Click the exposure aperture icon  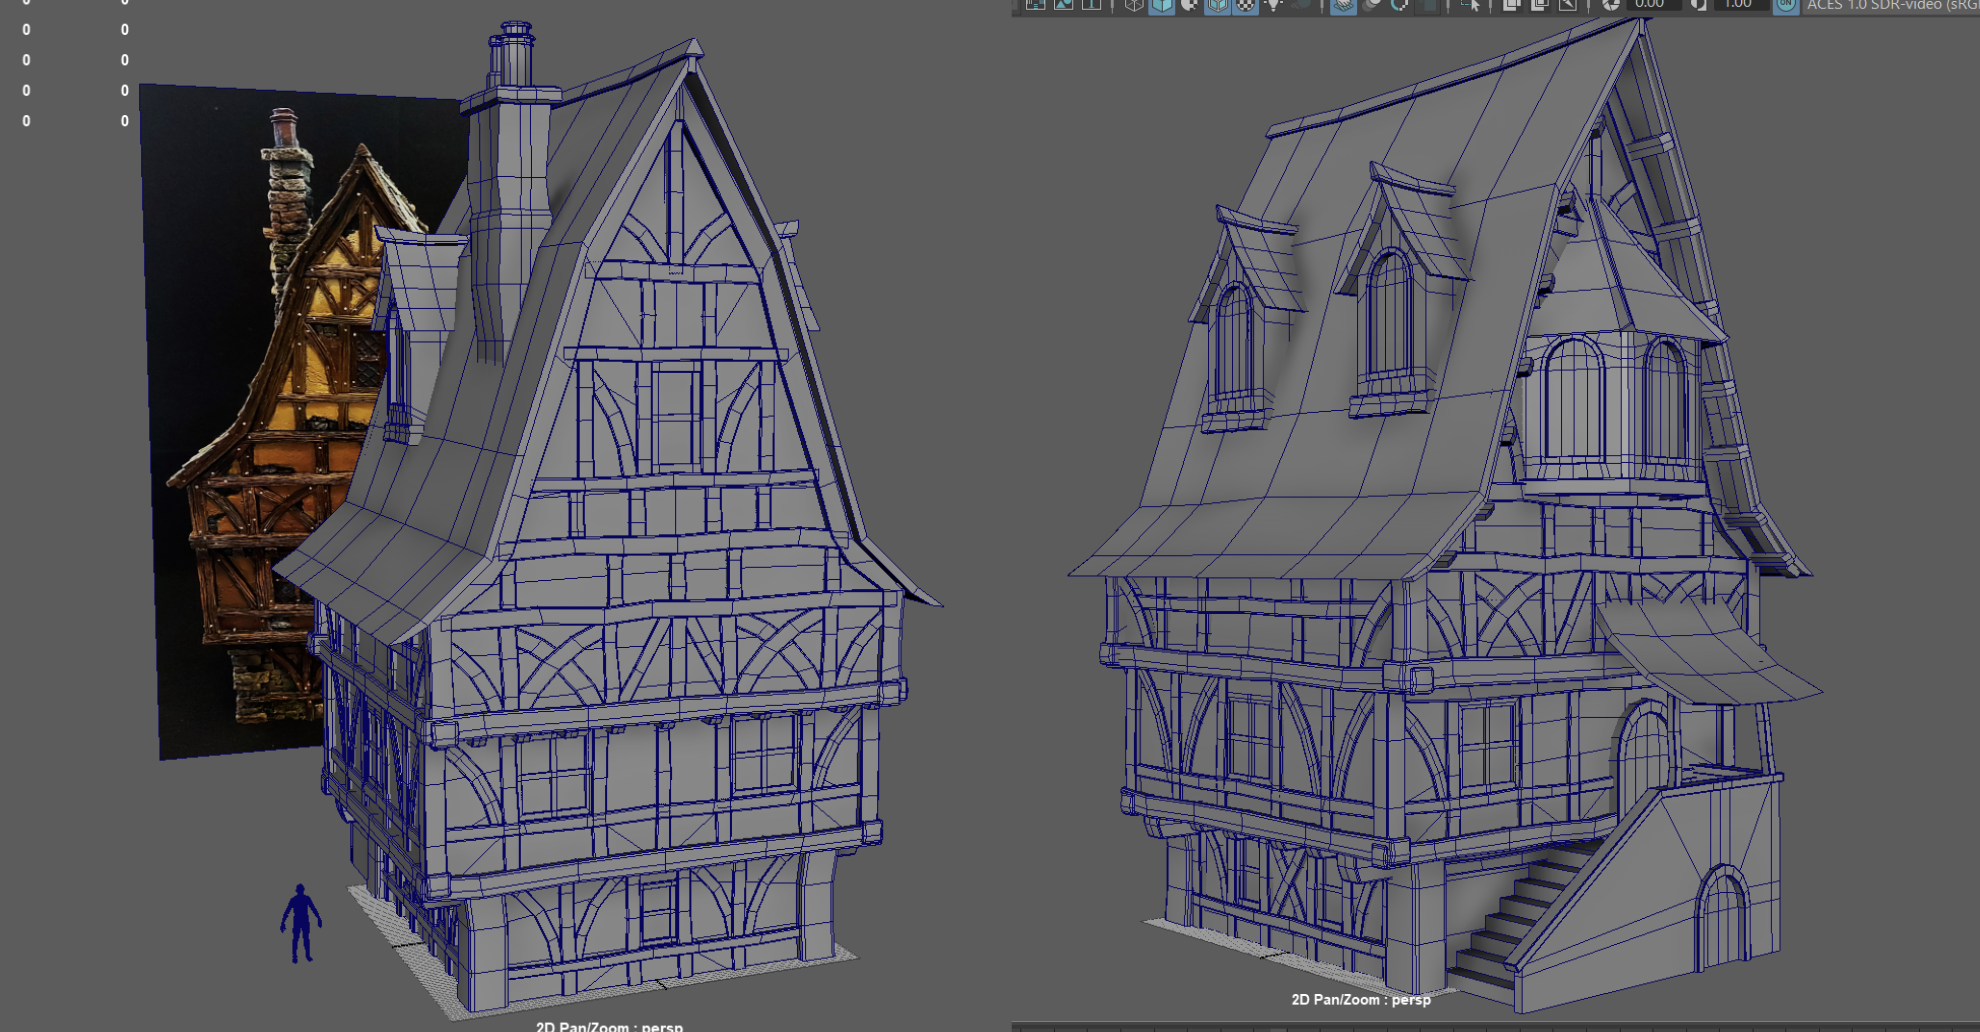point(1610,5)
